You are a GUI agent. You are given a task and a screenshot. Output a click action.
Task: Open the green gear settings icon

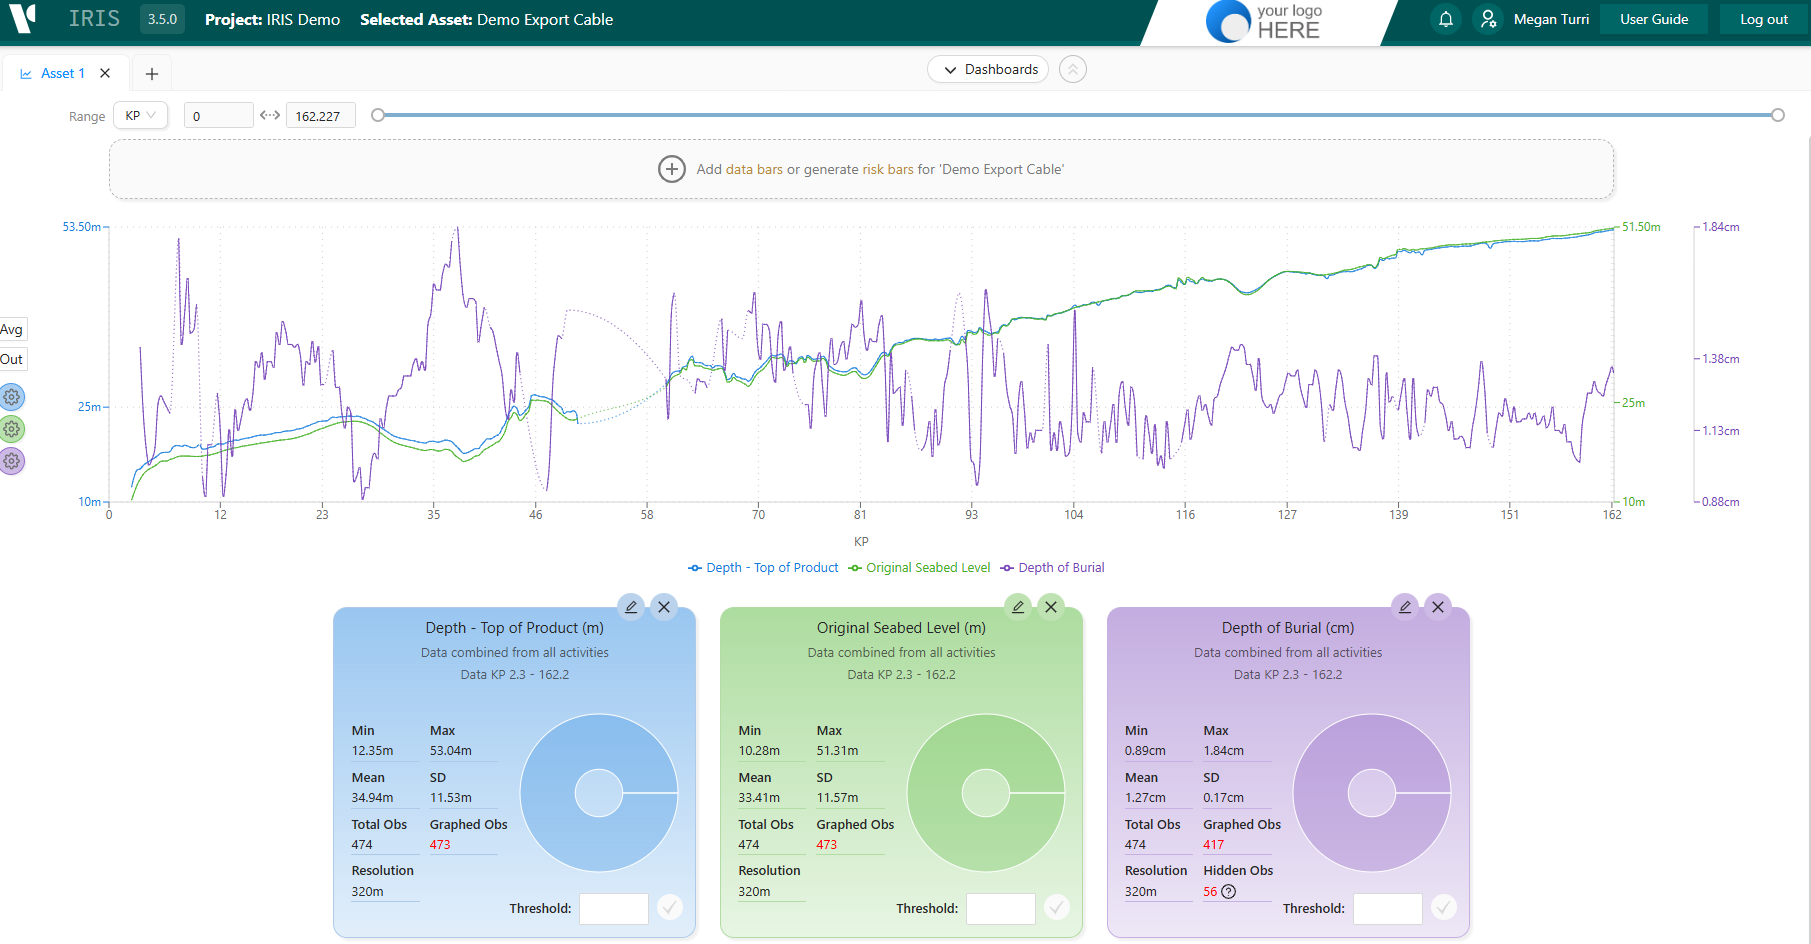pos(12,429)
